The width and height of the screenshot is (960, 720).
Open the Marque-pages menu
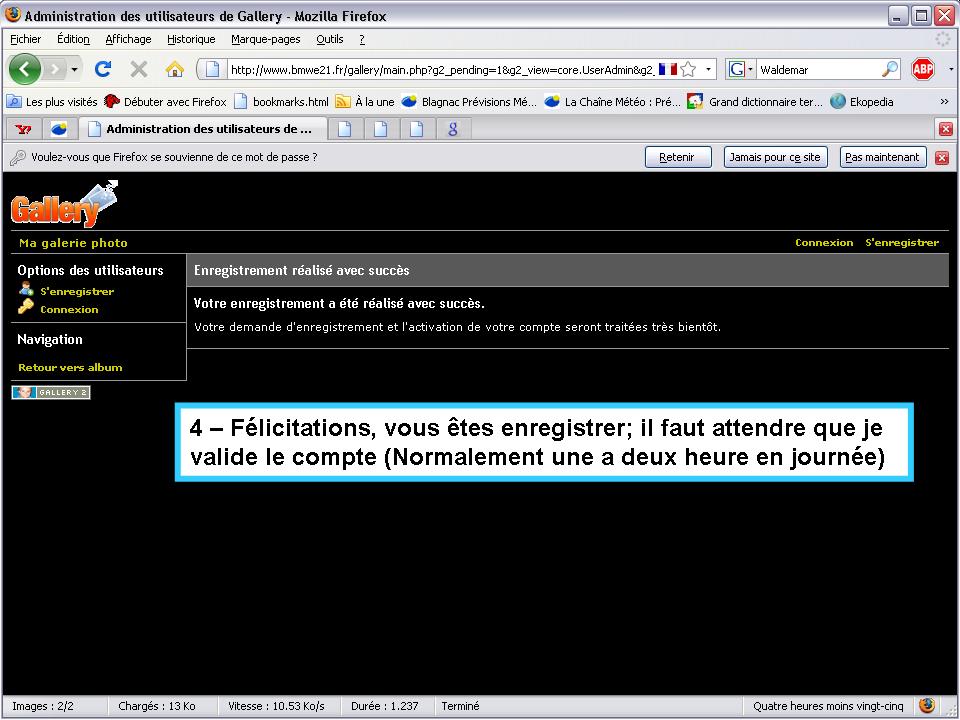pyautogui.click(x=265, y=39)
